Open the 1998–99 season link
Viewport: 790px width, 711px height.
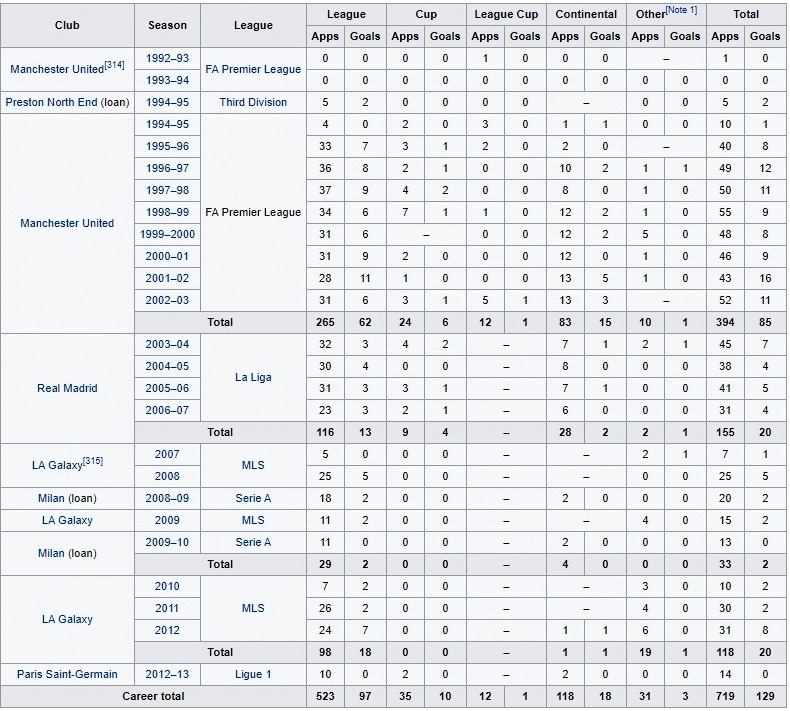click(167, 212)
